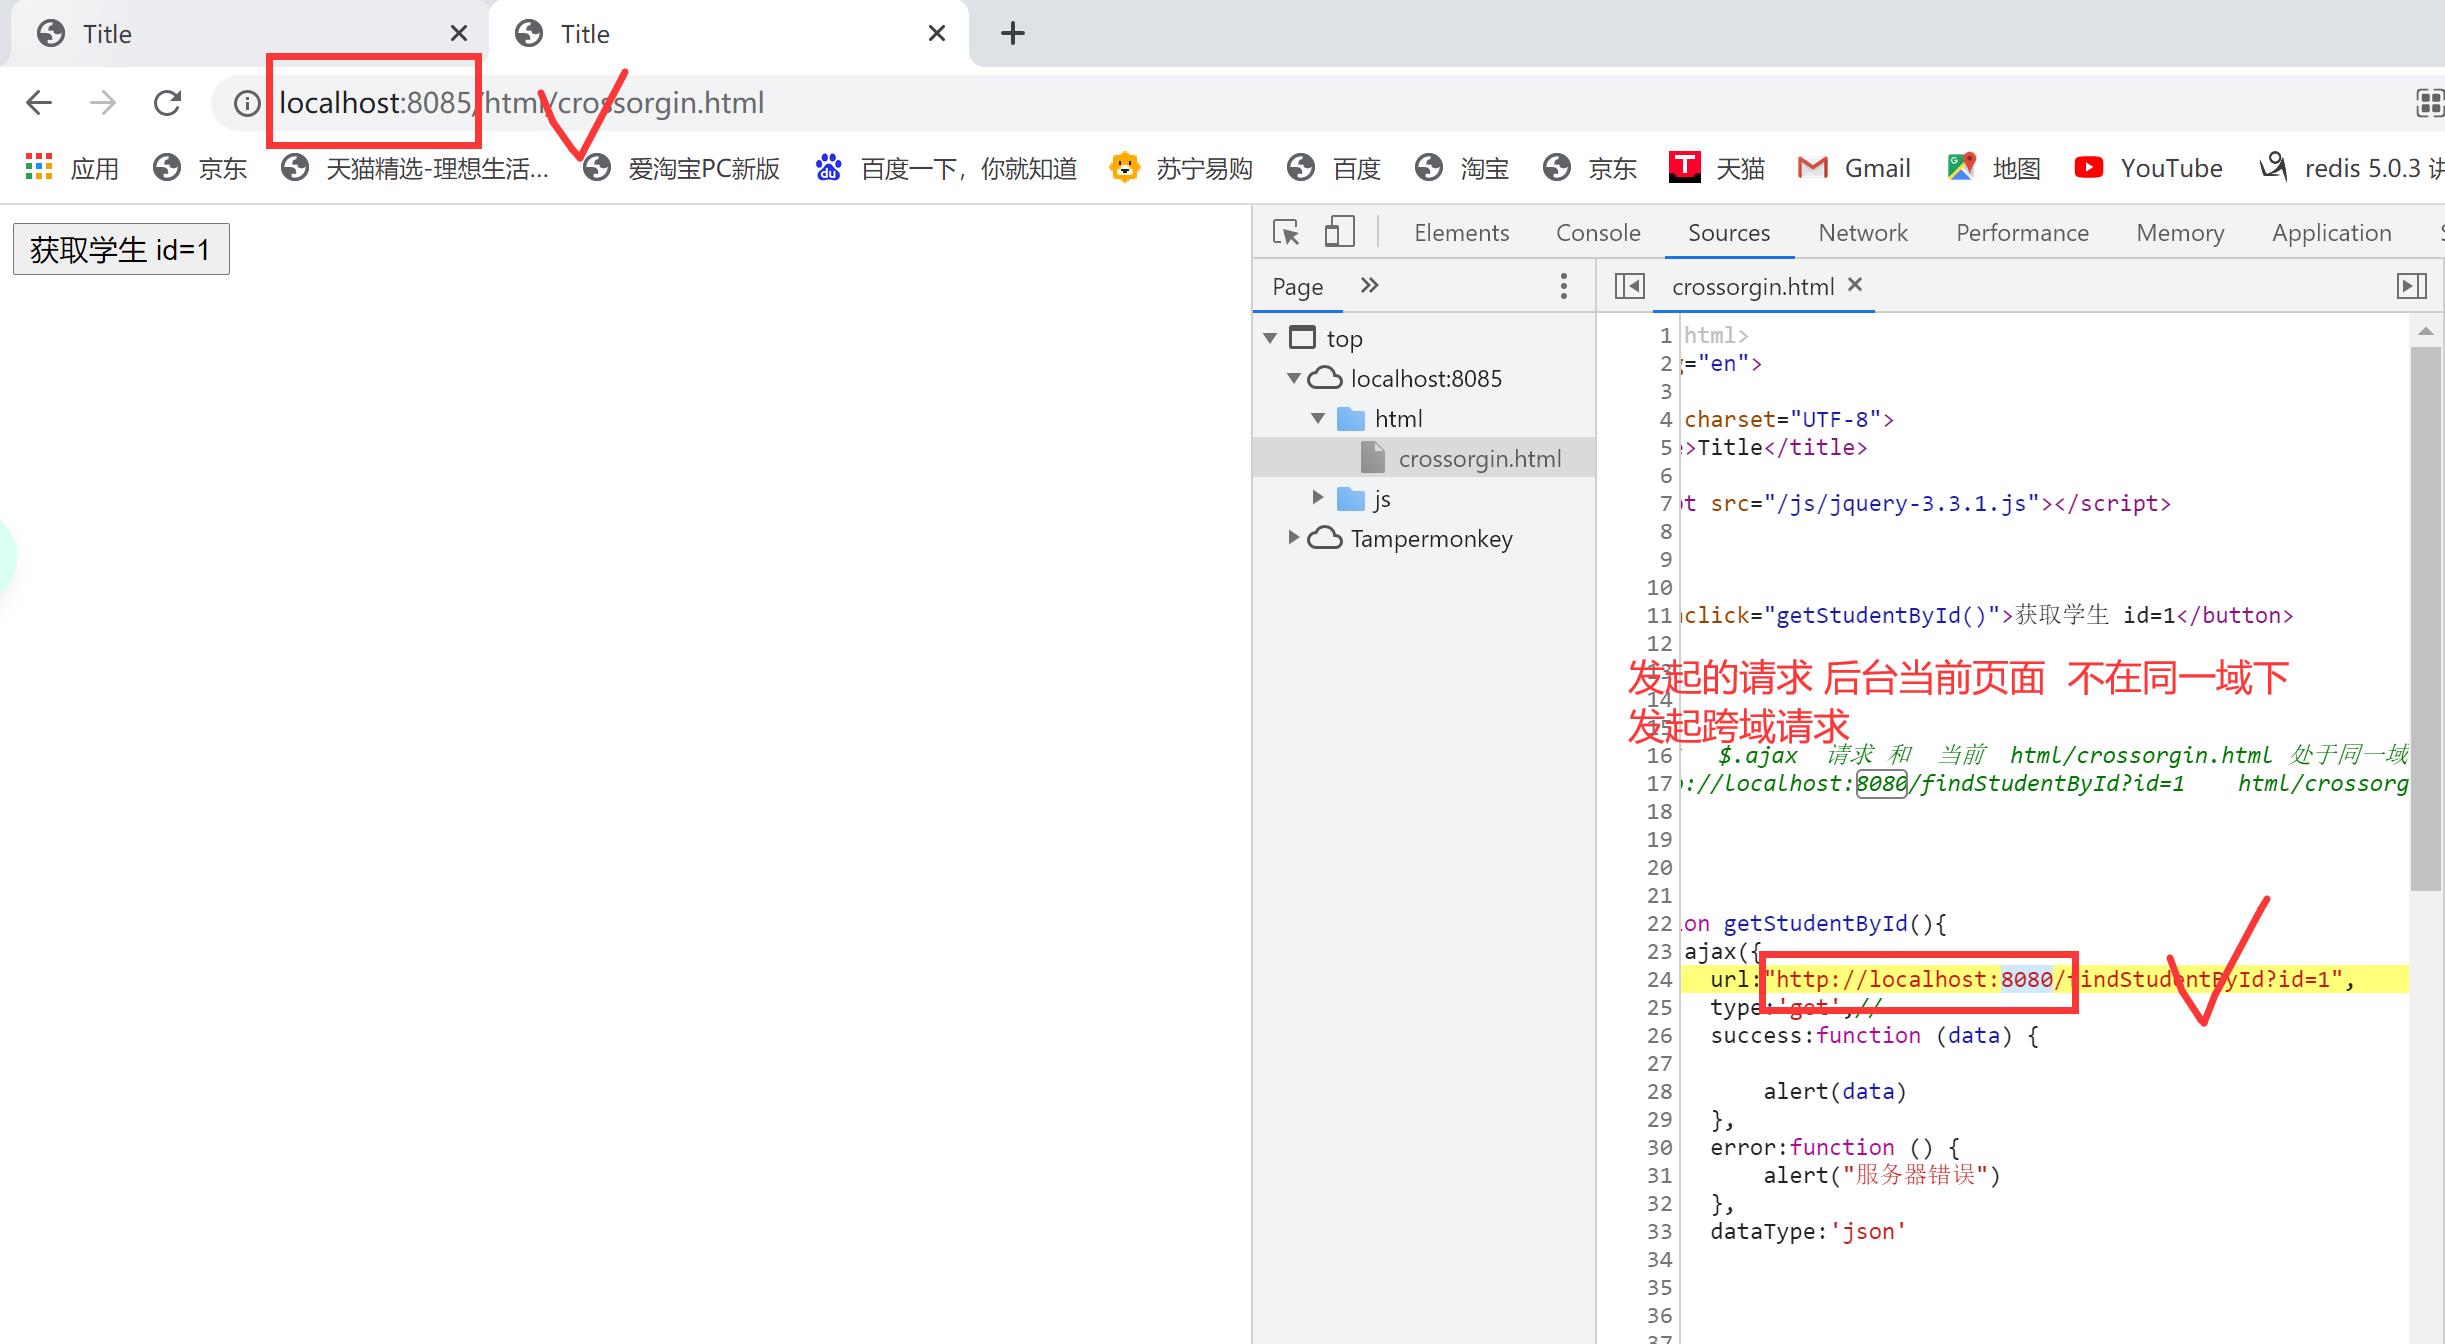The image size is (2445, 1344).
Task: Select the Page navigator tab
Action: pos(1297,287)
